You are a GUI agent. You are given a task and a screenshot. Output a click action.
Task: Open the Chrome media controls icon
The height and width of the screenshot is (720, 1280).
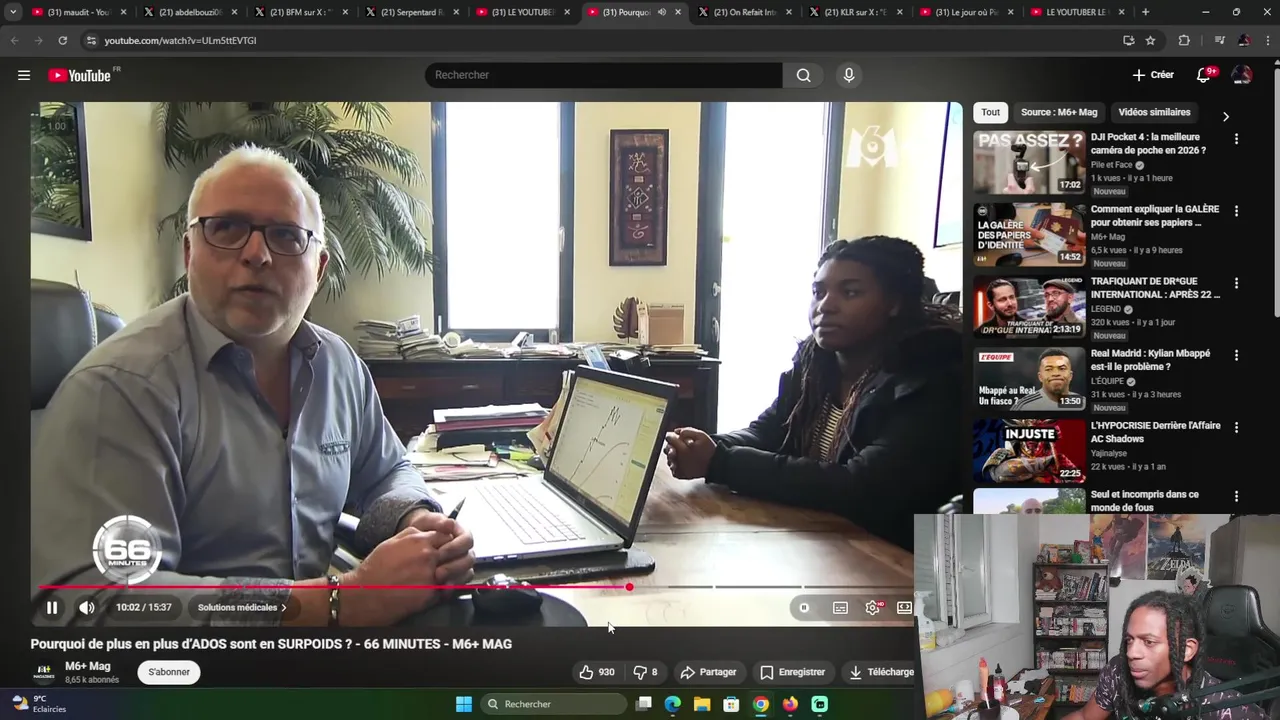coord(1219,40)
